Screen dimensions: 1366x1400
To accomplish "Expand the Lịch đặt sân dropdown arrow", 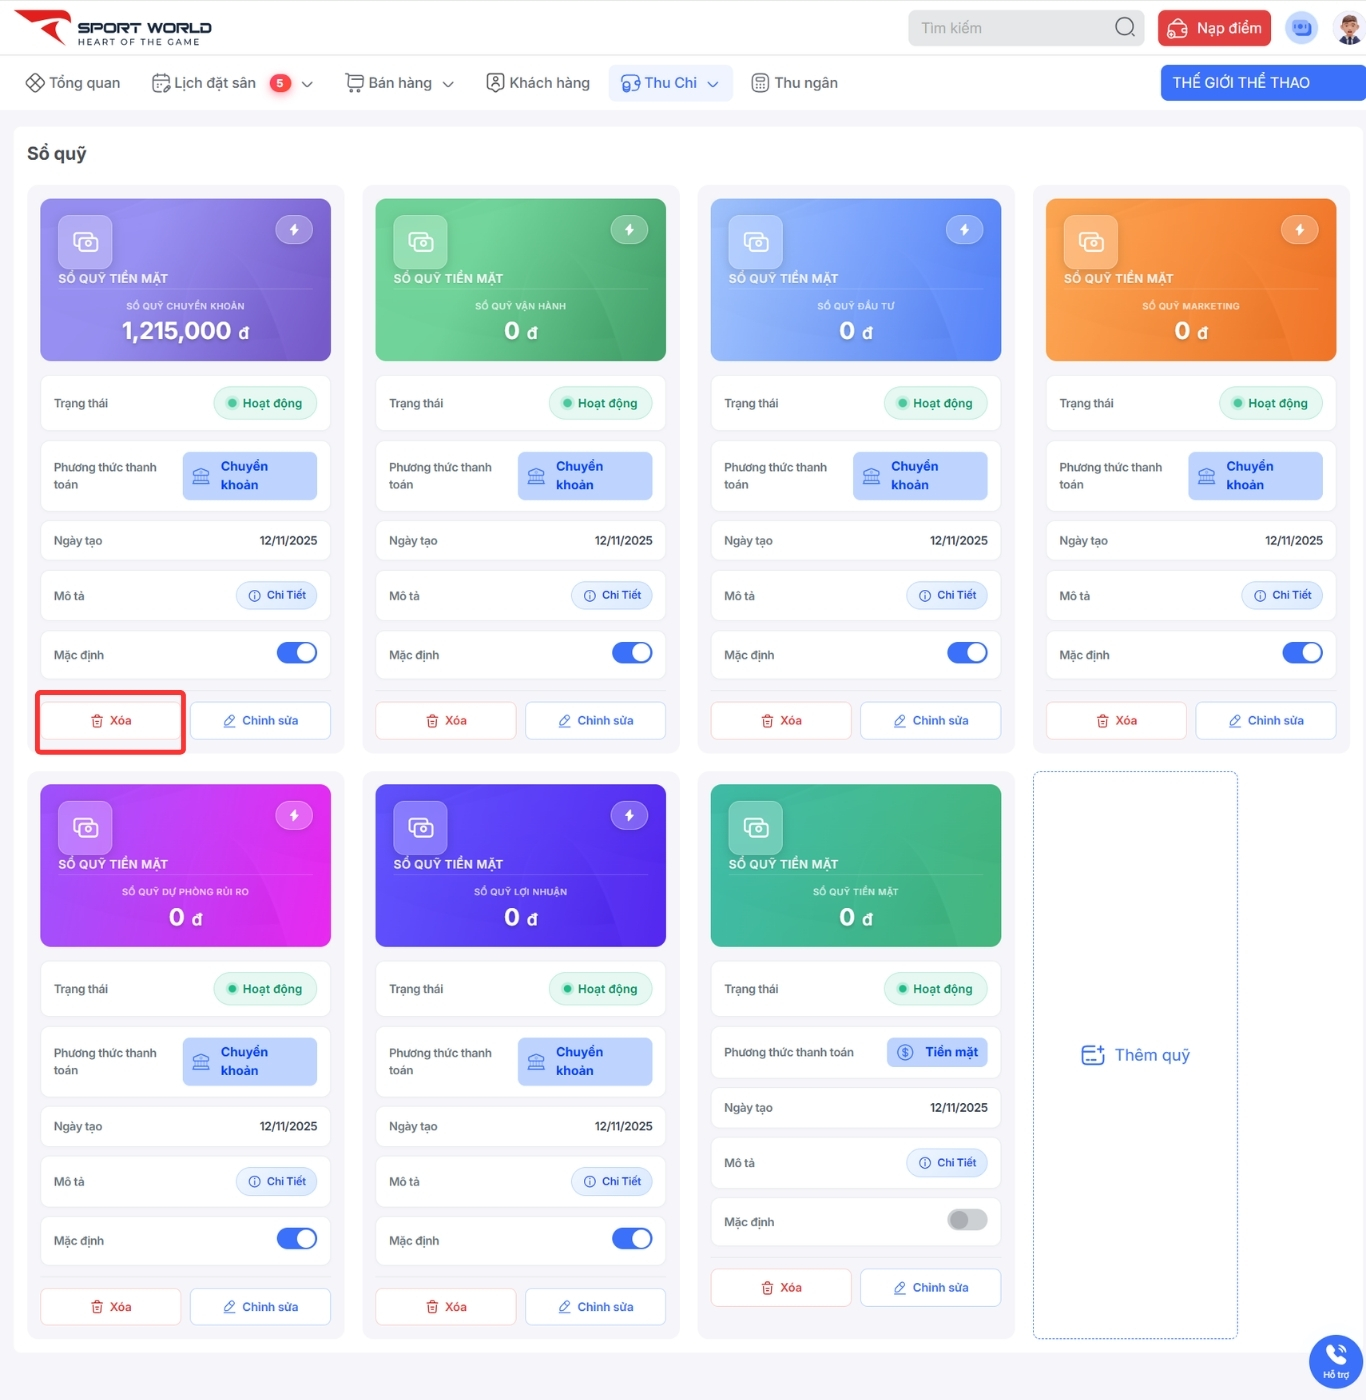I will tap(307, 84).
